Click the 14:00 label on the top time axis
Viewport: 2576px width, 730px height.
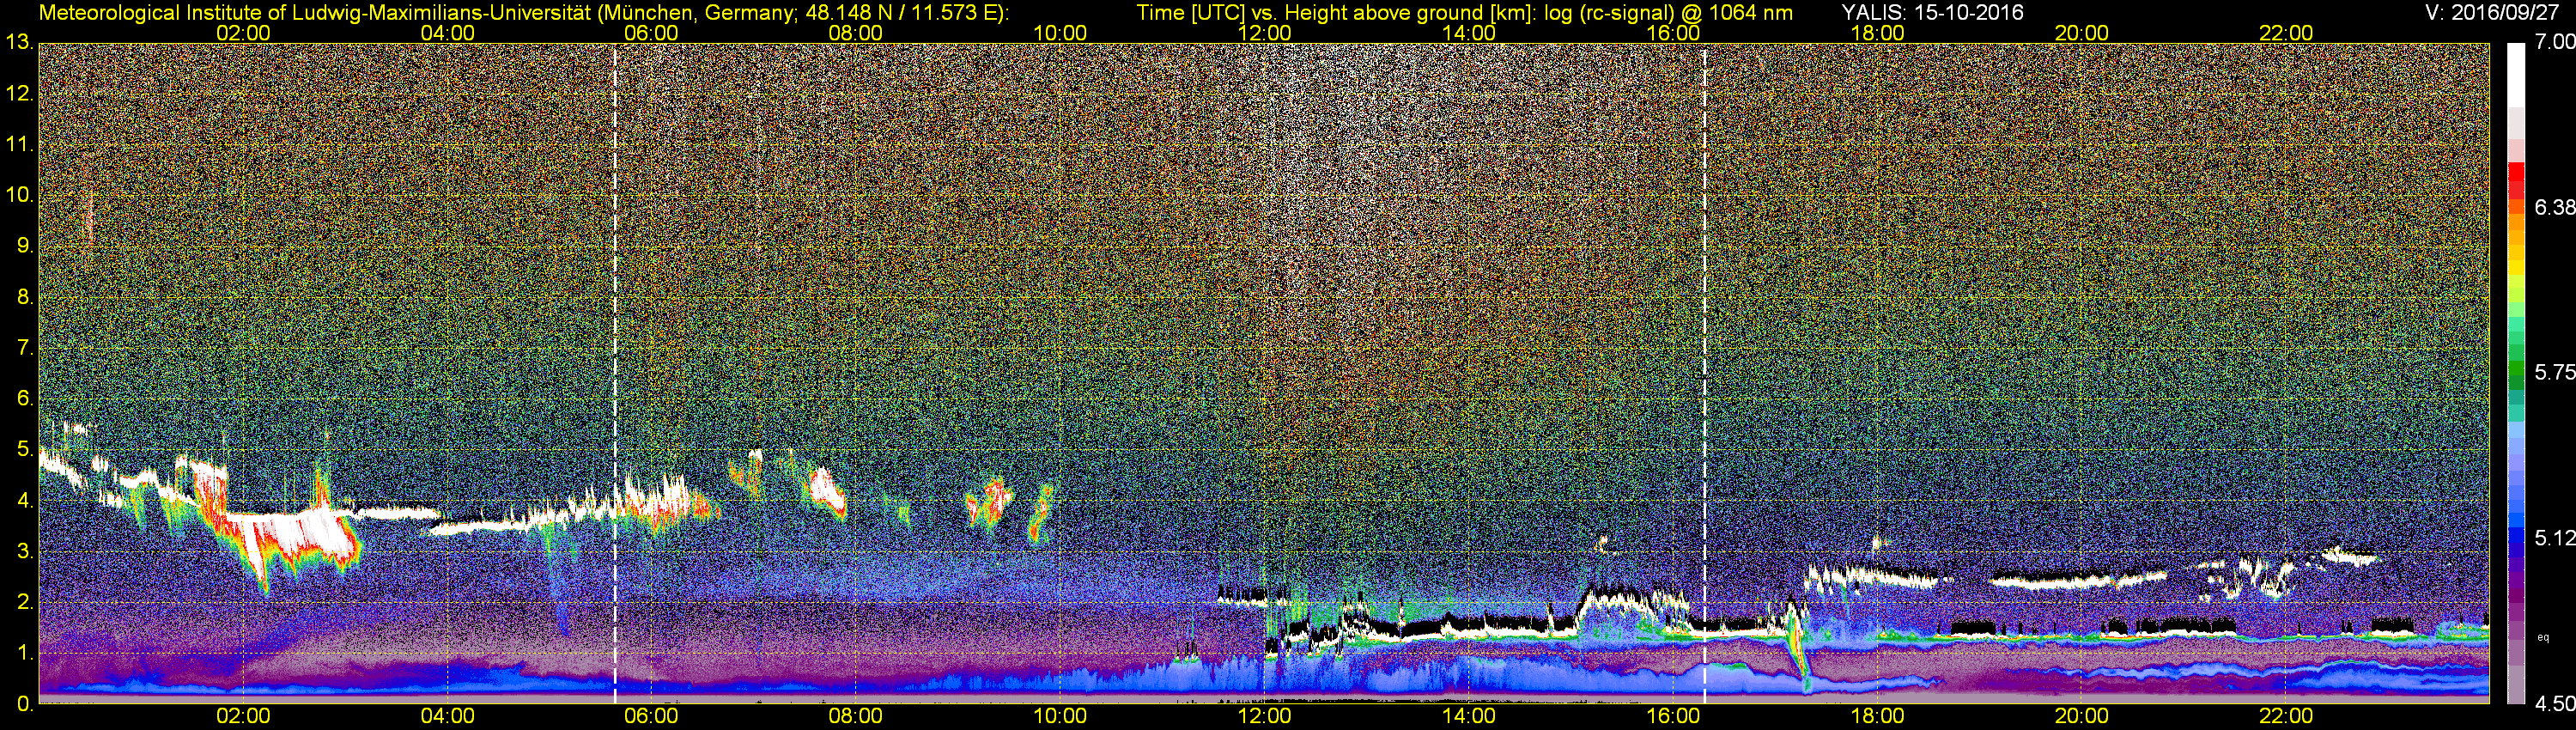[1469, 33]
